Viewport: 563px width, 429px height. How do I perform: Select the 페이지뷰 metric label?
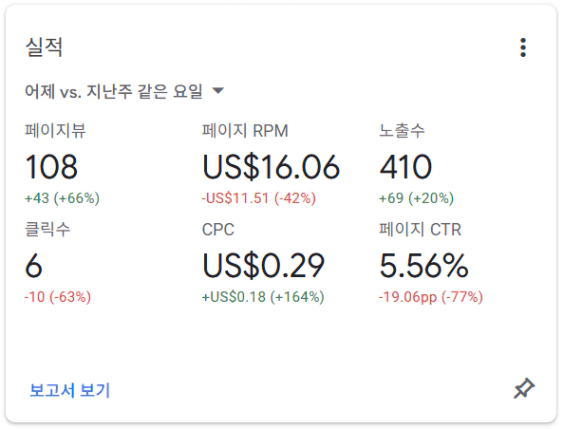pyautogui.click(x=55, y=130)
